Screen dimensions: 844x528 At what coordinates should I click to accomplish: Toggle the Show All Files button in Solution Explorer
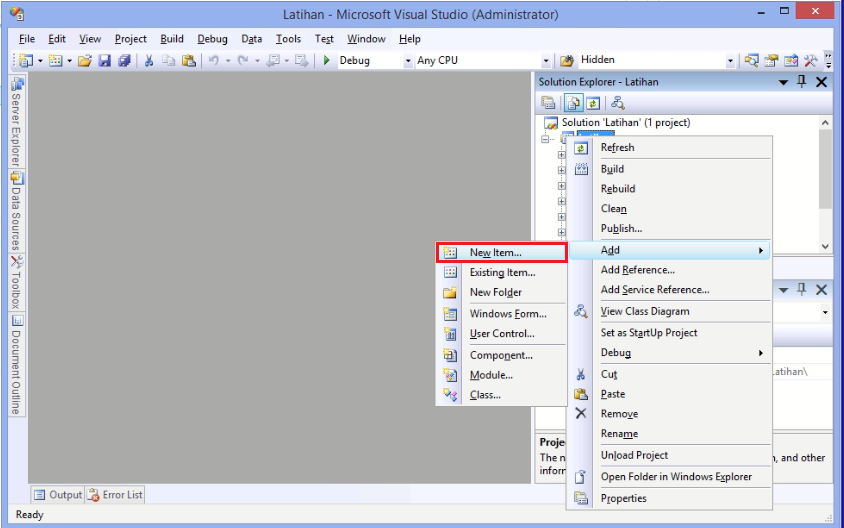click(x=574, y=102)
